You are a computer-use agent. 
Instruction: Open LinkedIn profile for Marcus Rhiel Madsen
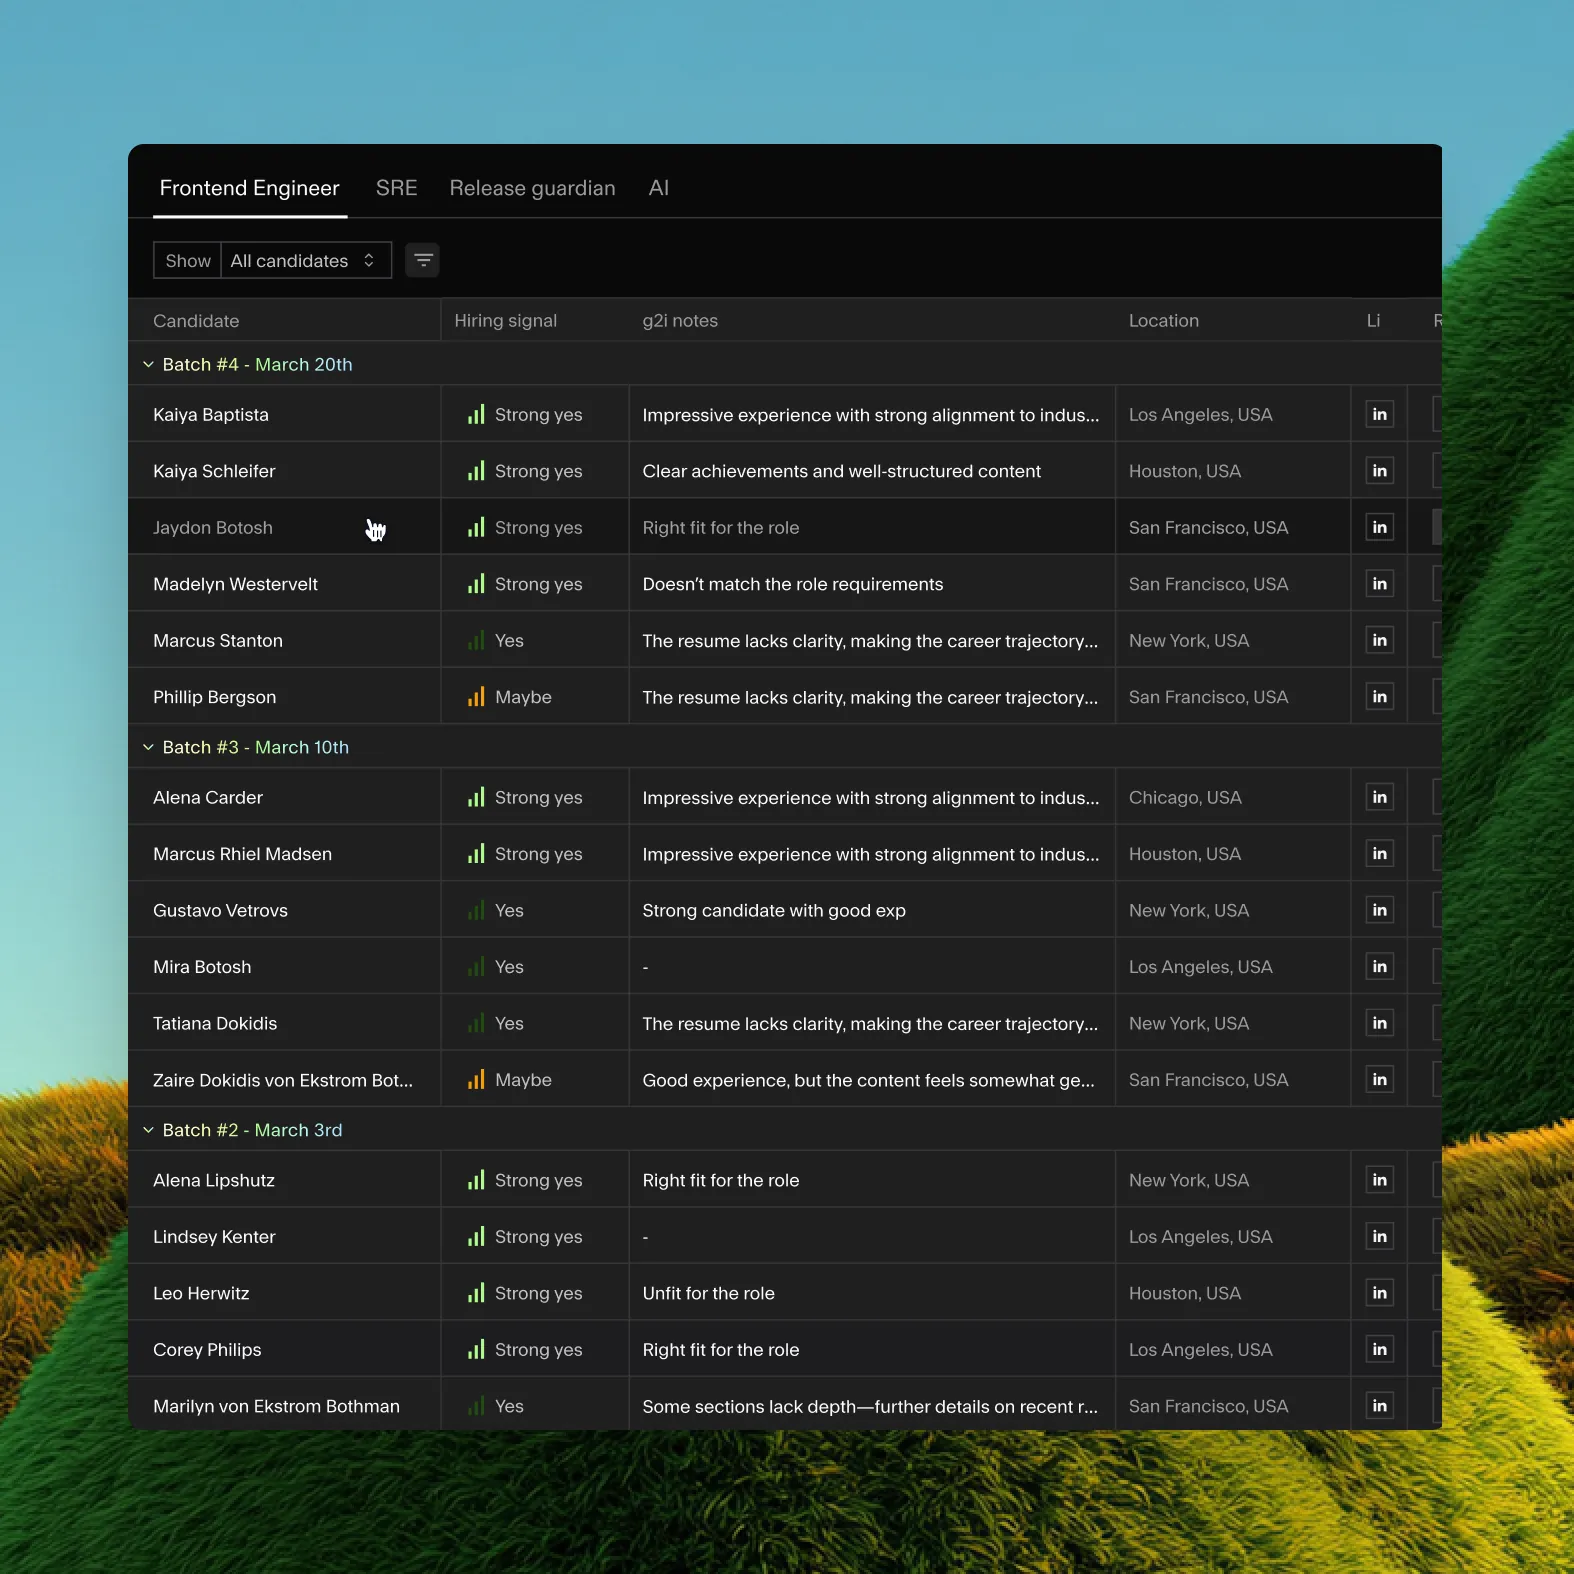1379,854
